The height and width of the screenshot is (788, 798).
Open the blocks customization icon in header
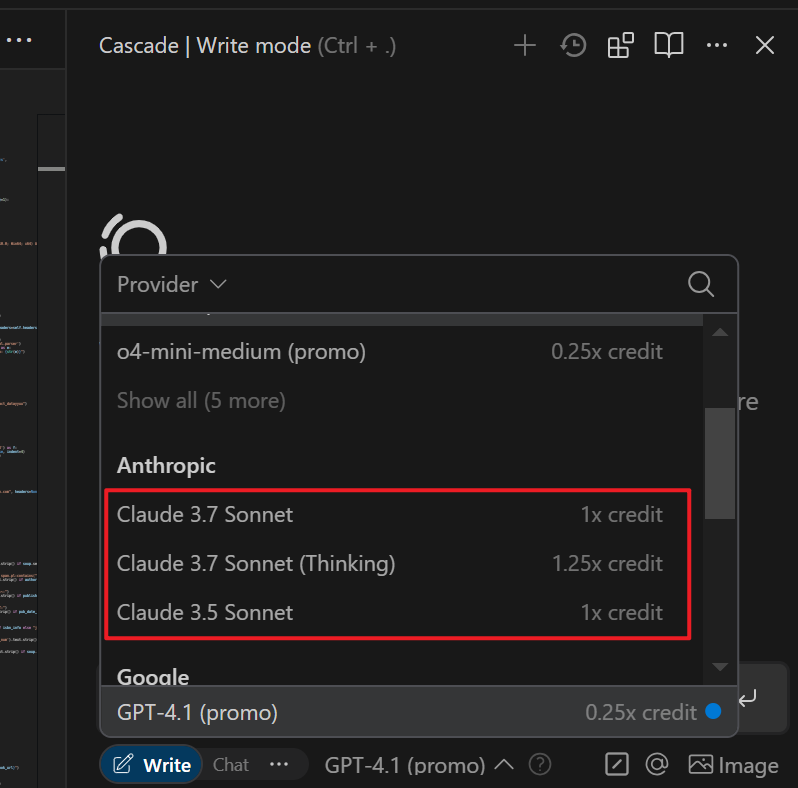pyautogui.click(x=620, y=46)
